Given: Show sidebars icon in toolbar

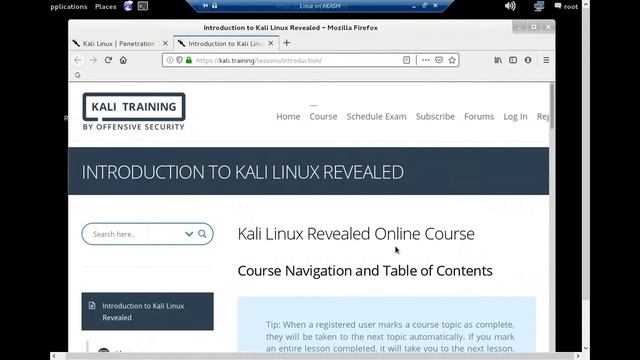Looking at the screenshot, I should pyautogui.click(x=513, y=60).
